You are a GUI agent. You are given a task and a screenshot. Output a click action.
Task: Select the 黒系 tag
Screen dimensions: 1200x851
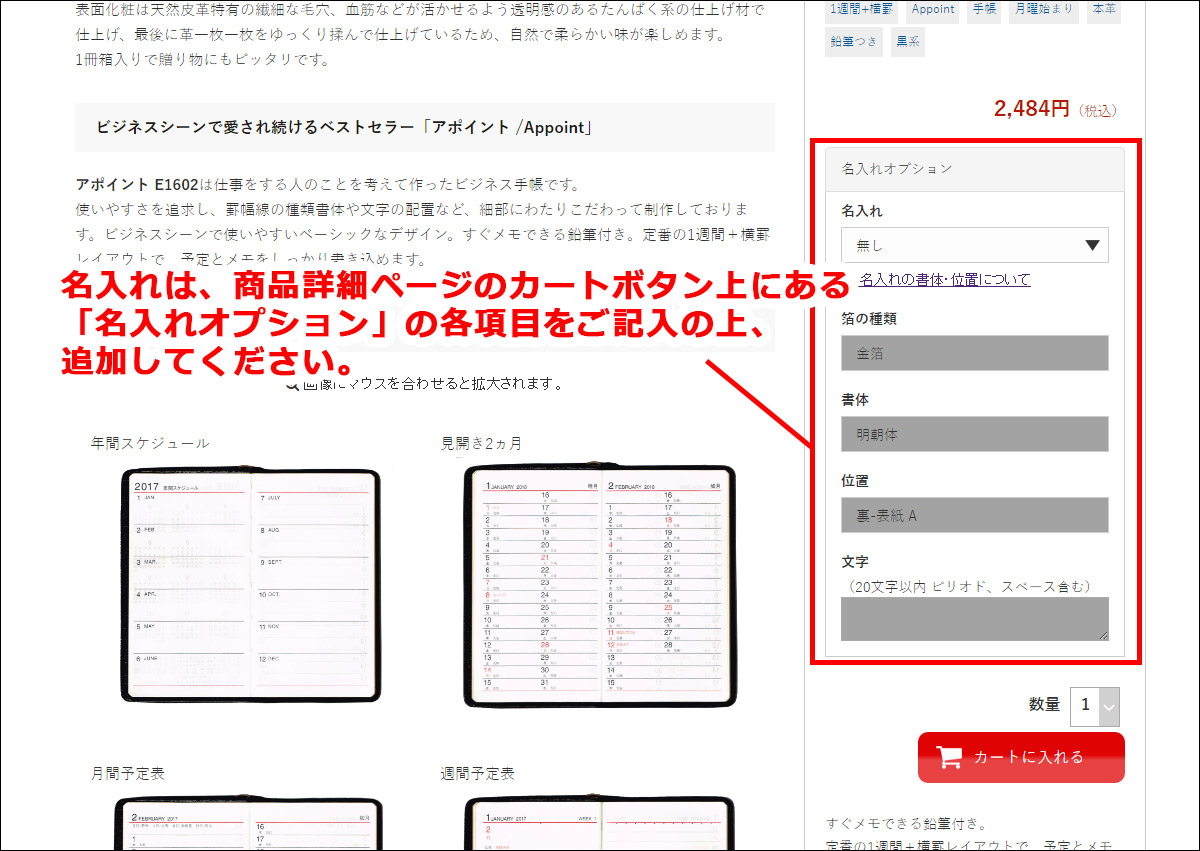point(909,42)
